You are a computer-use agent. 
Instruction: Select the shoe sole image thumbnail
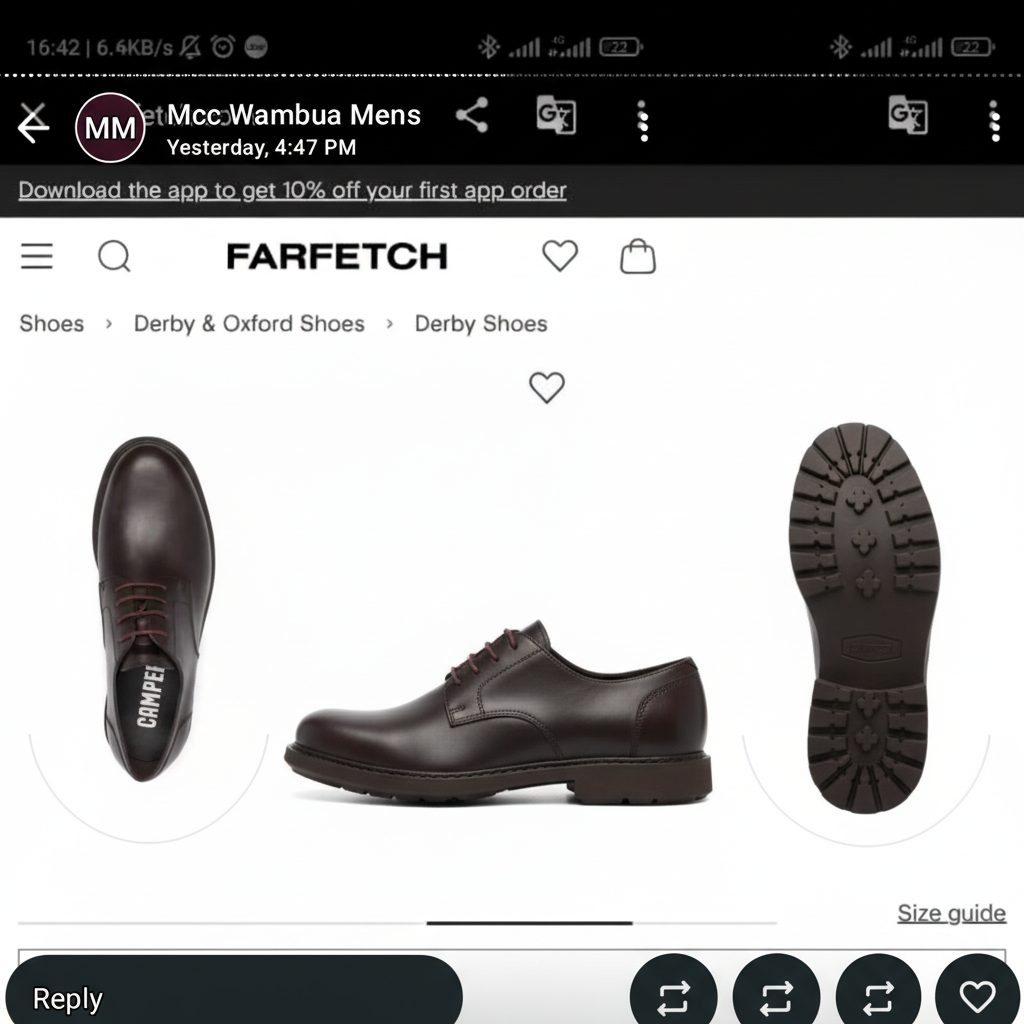[x=865, y=617]
